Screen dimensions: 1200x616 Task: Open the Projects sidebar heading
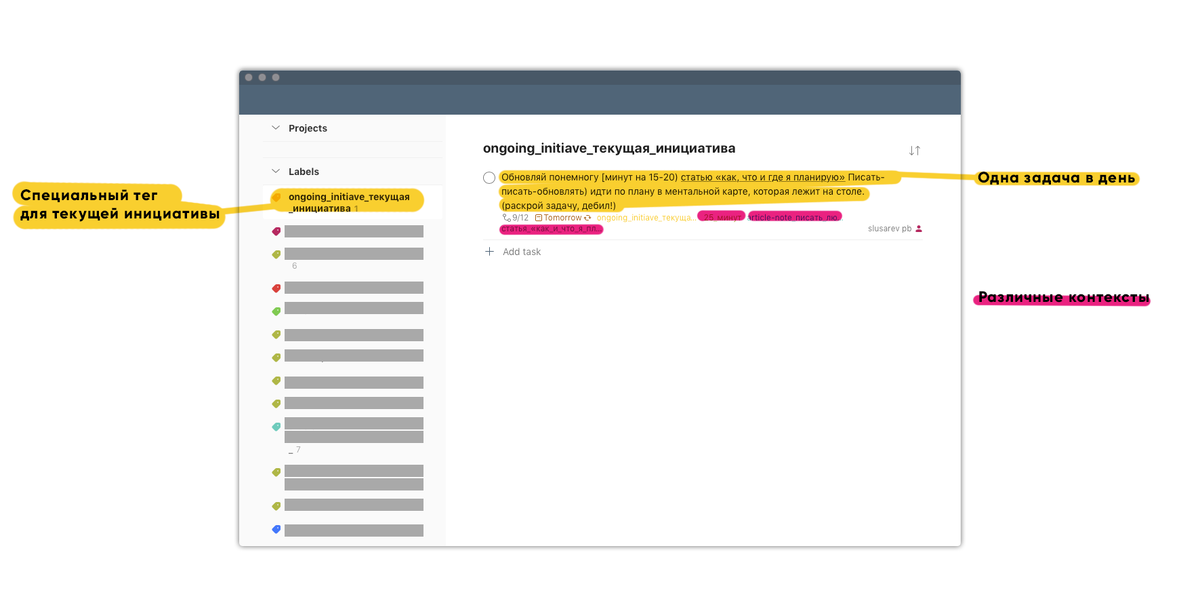(308, 128)
